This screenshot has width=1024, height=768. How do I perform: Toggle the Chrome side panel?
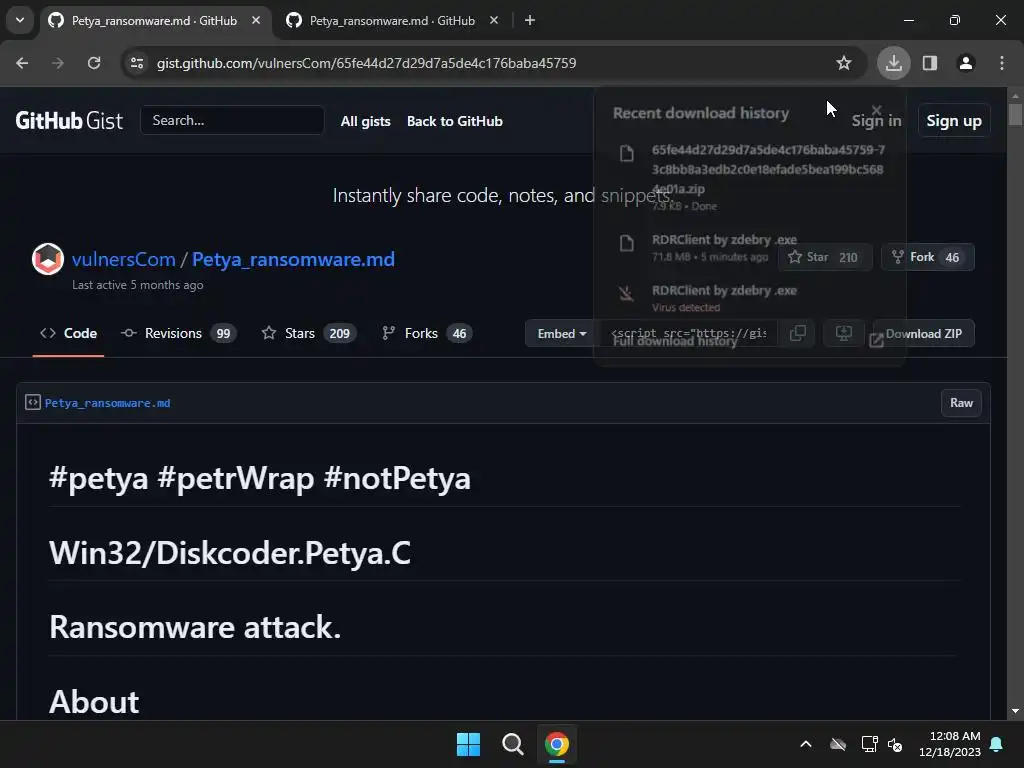(x=930, y=63)
